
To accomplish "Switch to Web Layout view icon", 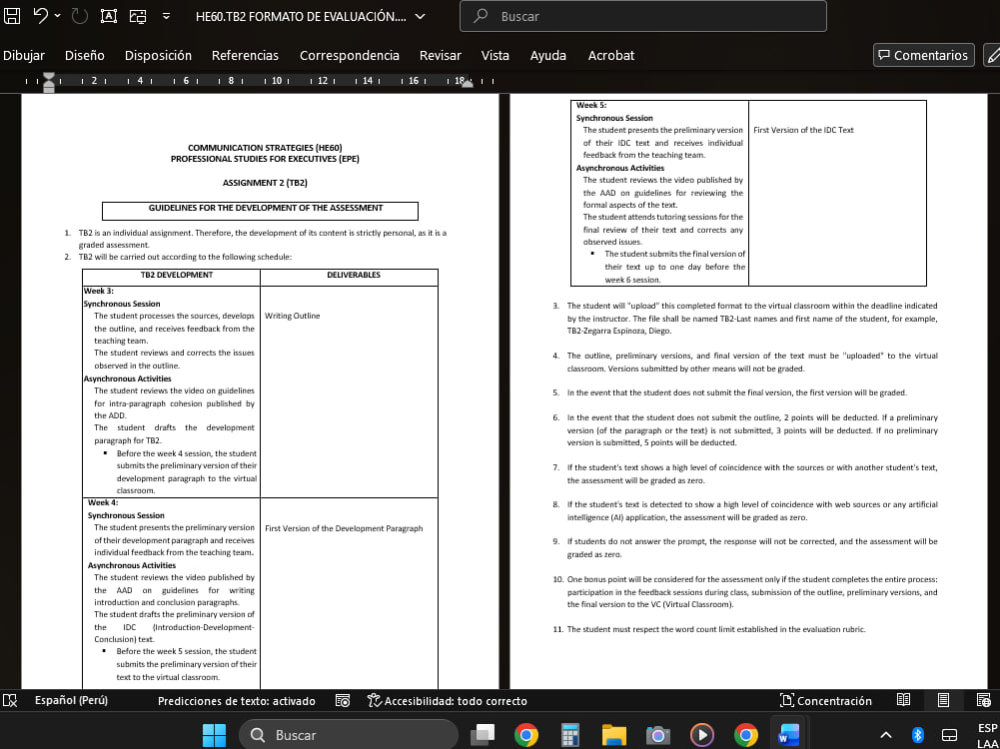I will [983, 700].
